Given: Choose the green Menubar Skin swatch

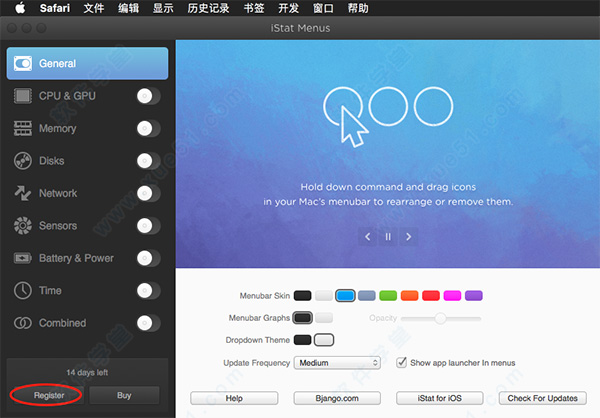Looking at the screenshot, I should point(388,296).
